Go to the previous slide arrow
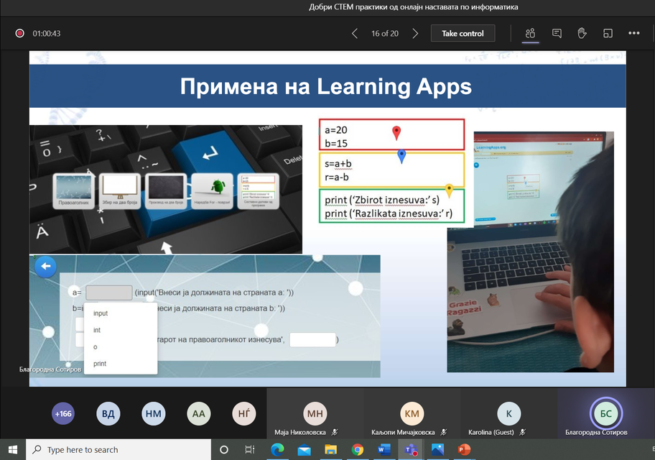Viewport: 655px width, 460px height. (354, 33)
